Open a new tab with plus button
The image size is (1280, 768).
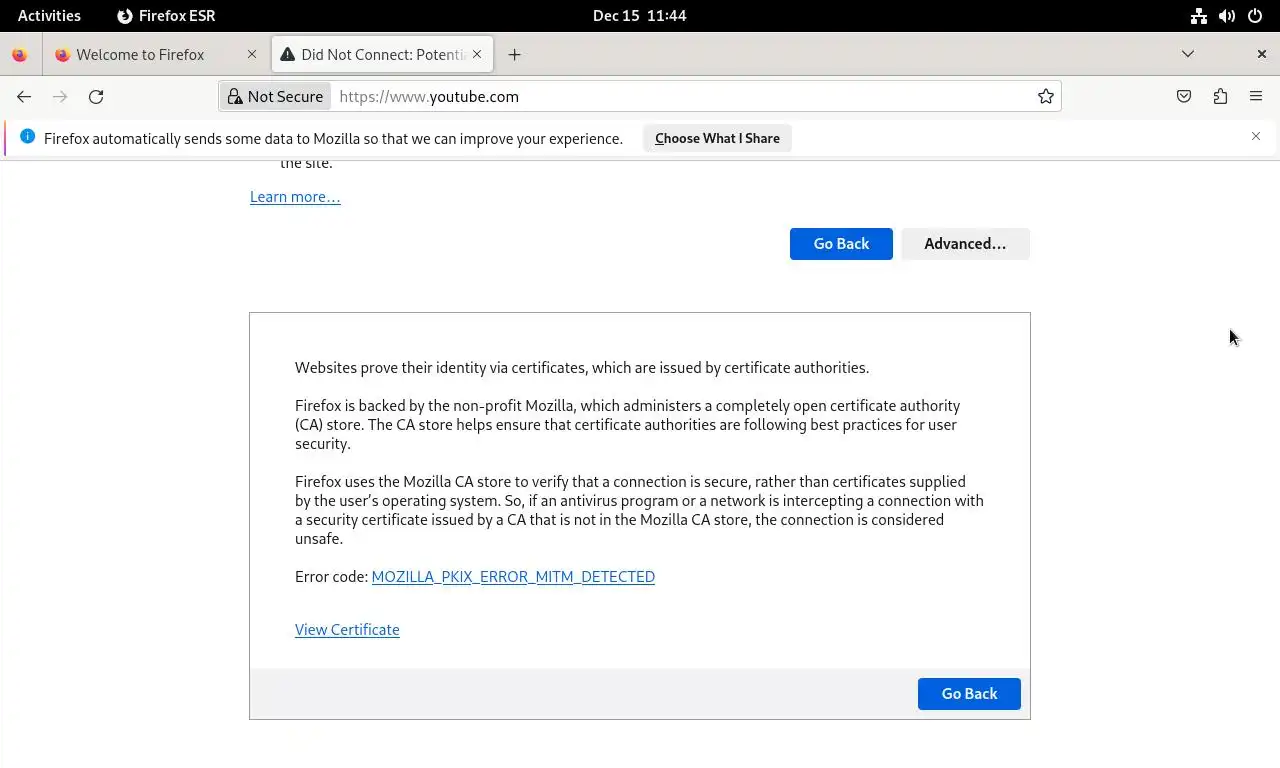click(x=514, y=55)
